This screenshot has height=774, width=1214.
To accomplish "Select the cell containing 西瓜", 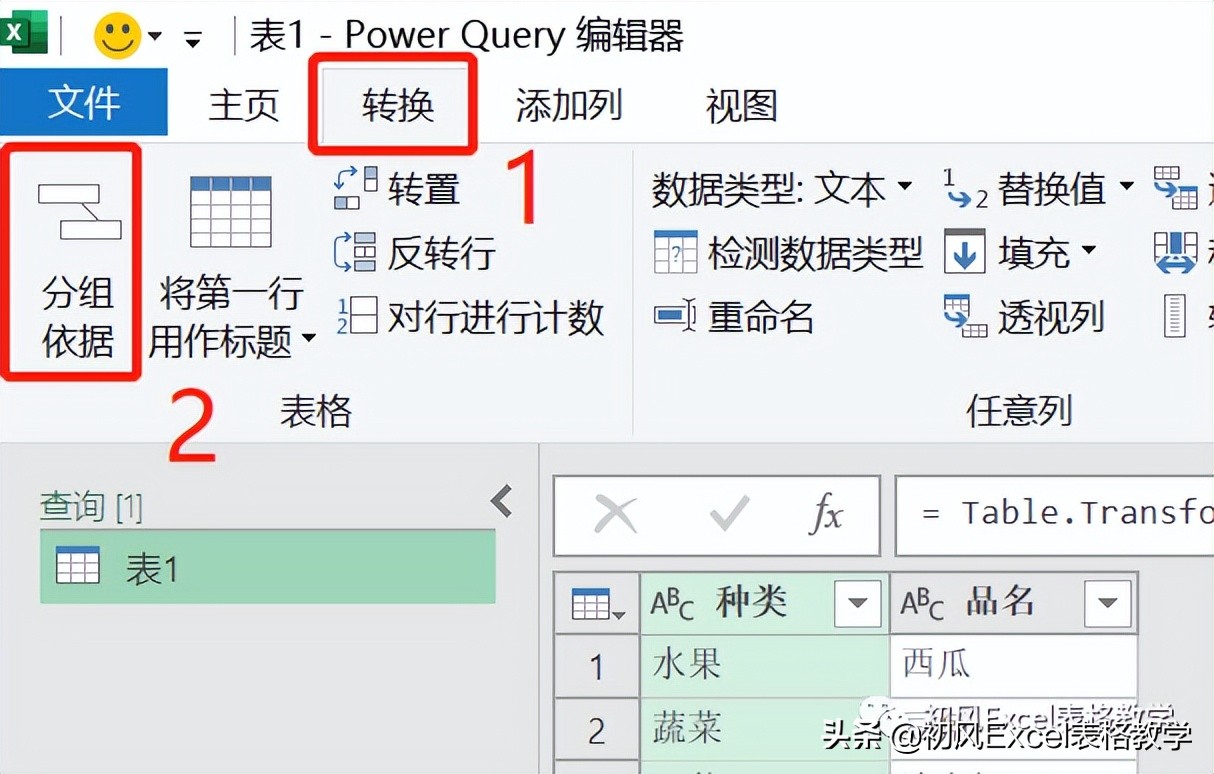I will point(1013,665).
